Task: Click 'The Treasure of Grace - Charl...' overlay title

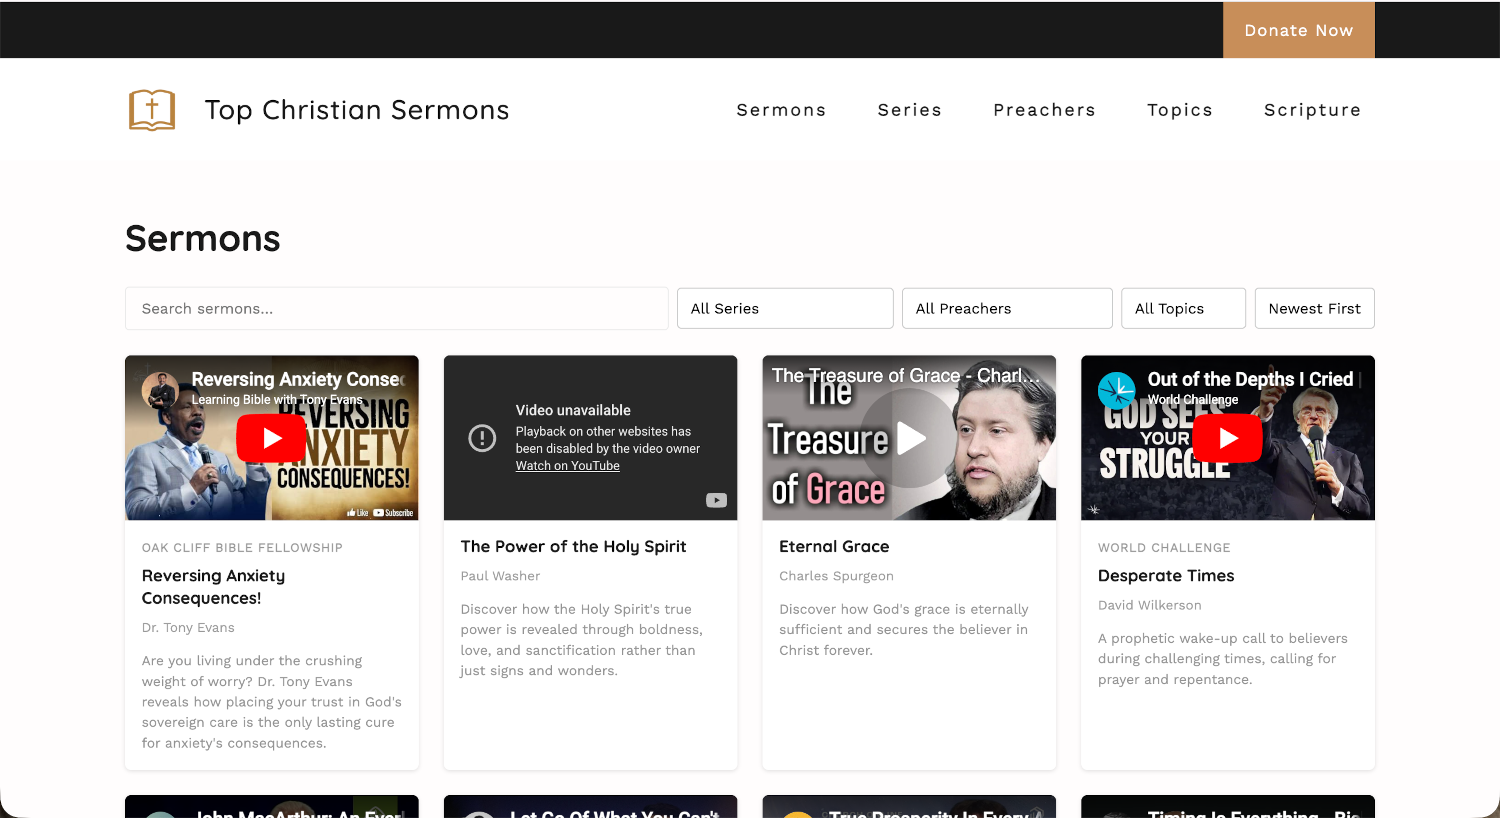Action: (x=906, y=376)
